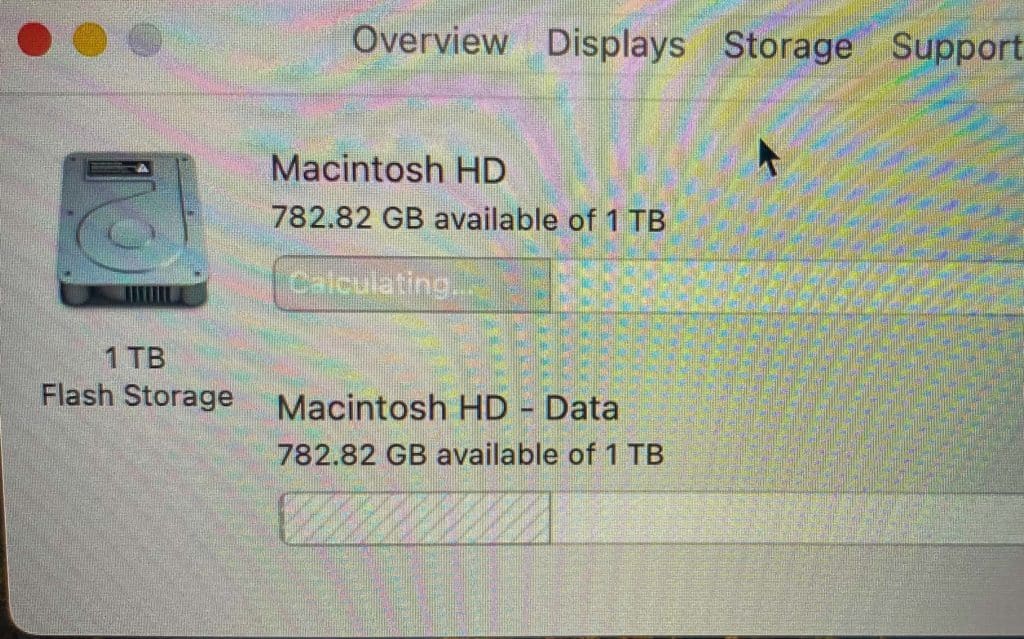
Task: Click the Macintosh HD - Data volume name
Action: (x=448, y=408)
